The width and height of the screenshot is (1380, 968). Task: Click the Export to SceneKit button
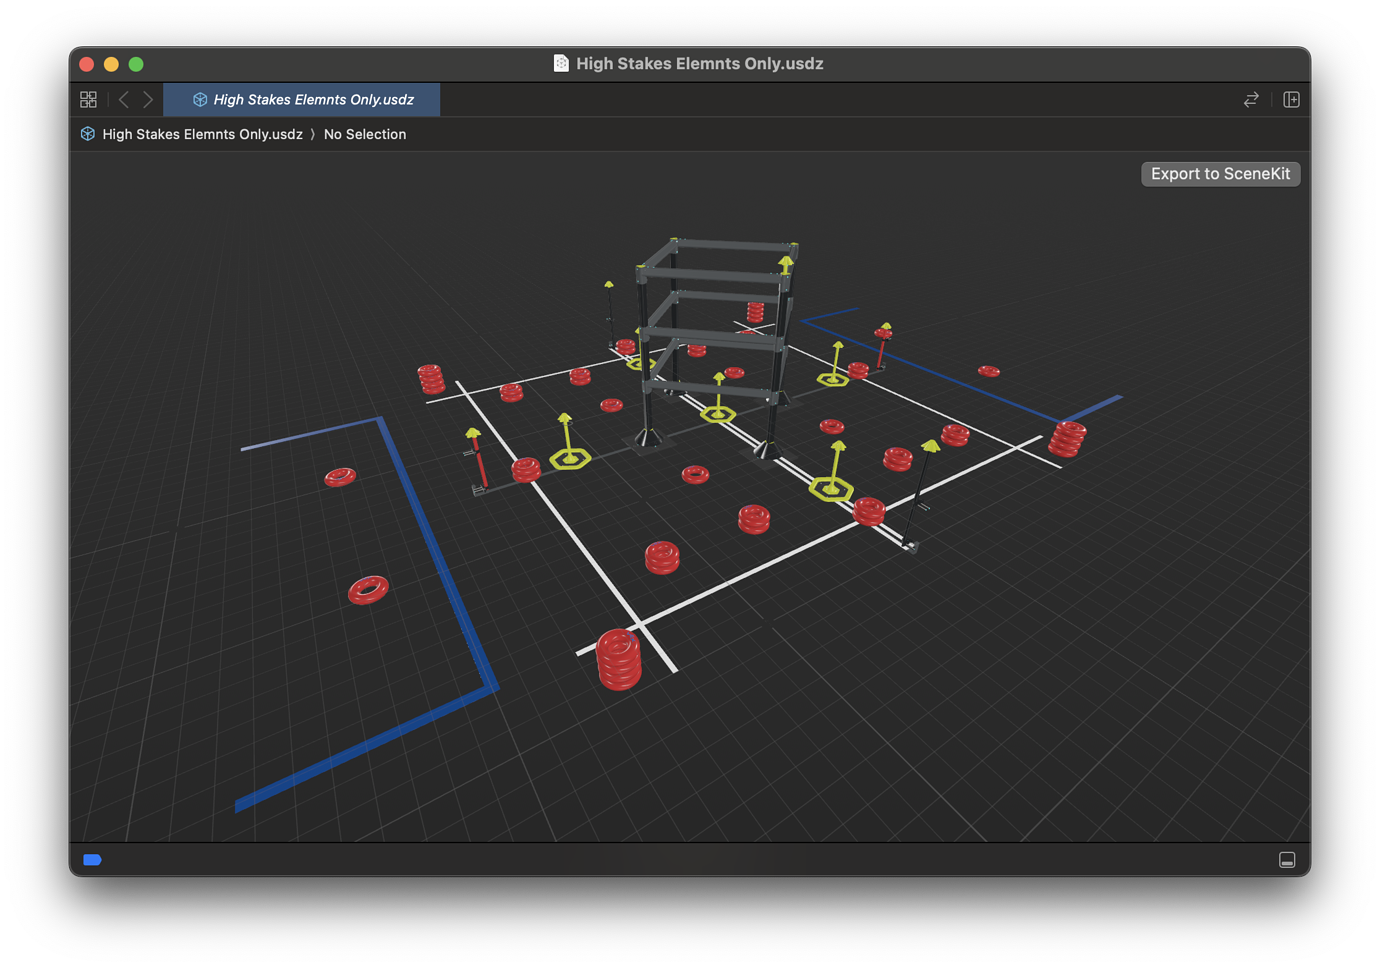tap(1220, 173)
